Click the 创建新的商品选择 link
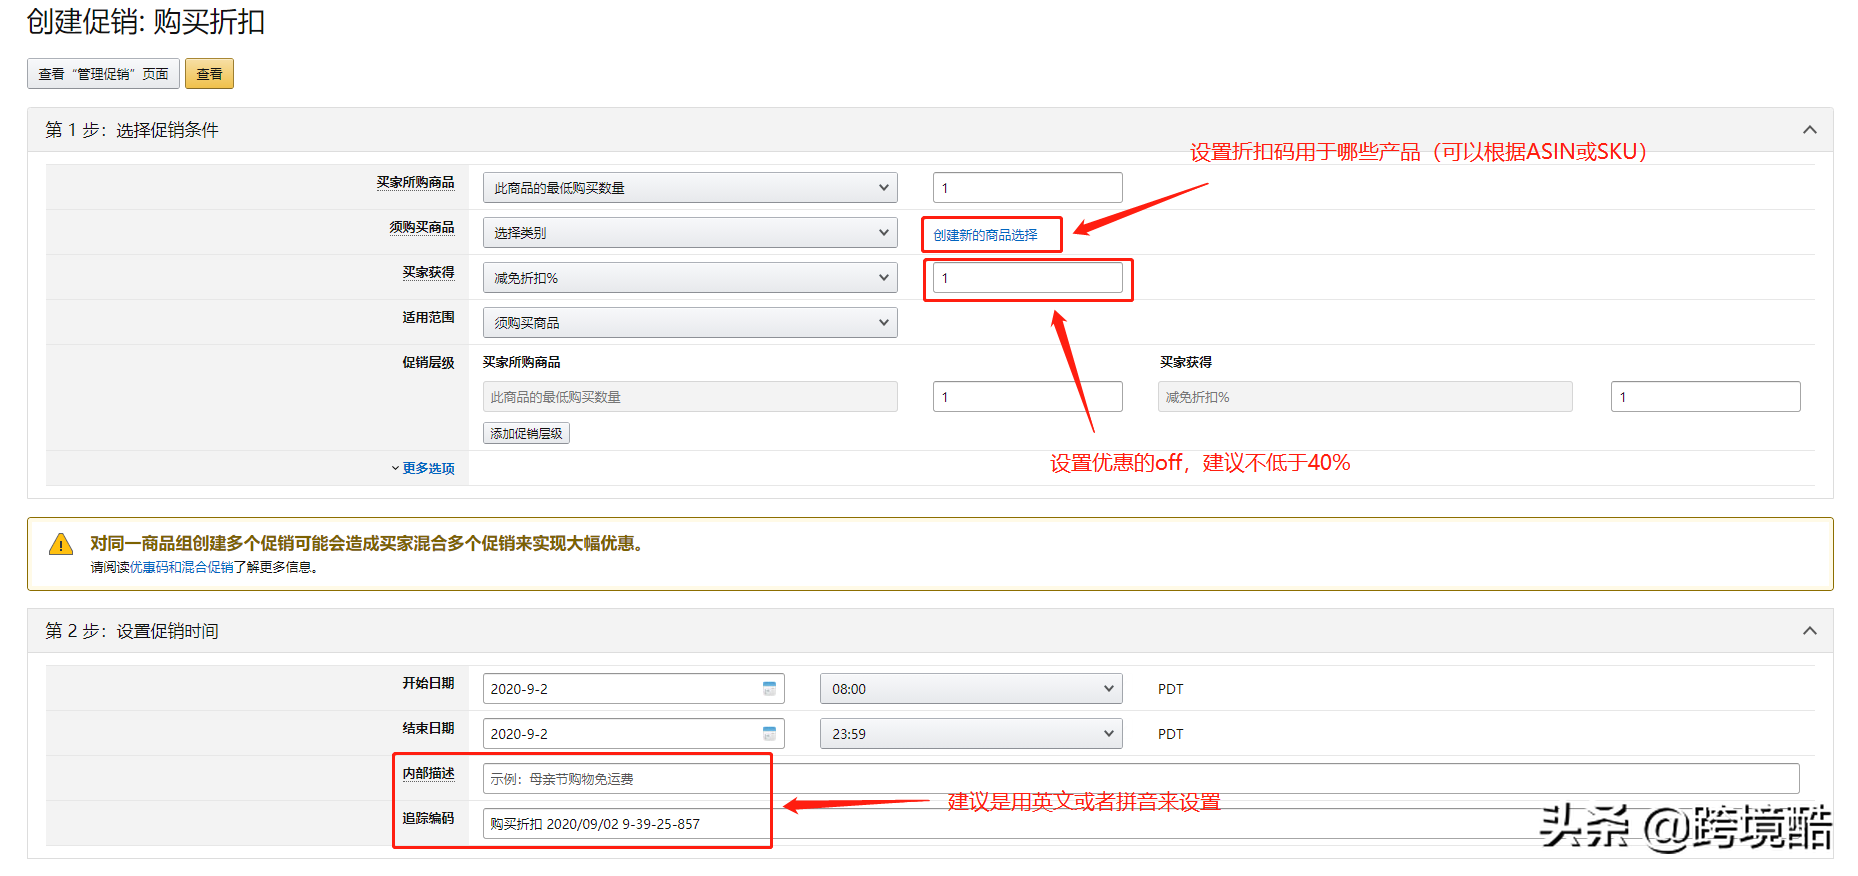Screen dimensions: 1858x876 [985, 235]
